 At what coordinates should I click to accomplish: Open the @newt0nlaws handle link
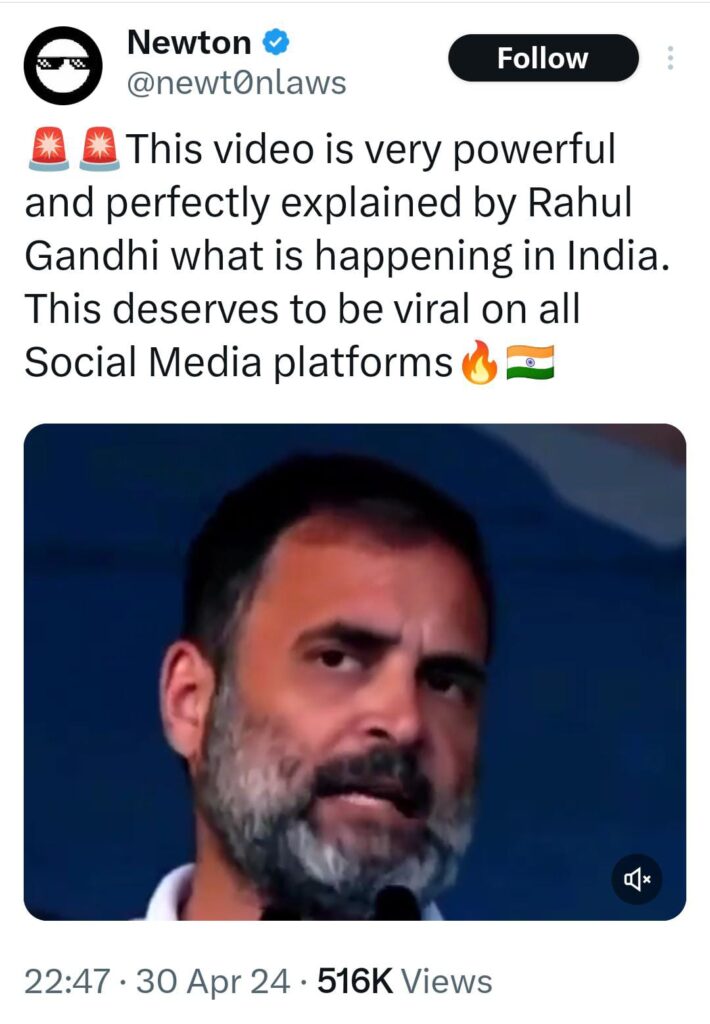(x=236, y=84)
